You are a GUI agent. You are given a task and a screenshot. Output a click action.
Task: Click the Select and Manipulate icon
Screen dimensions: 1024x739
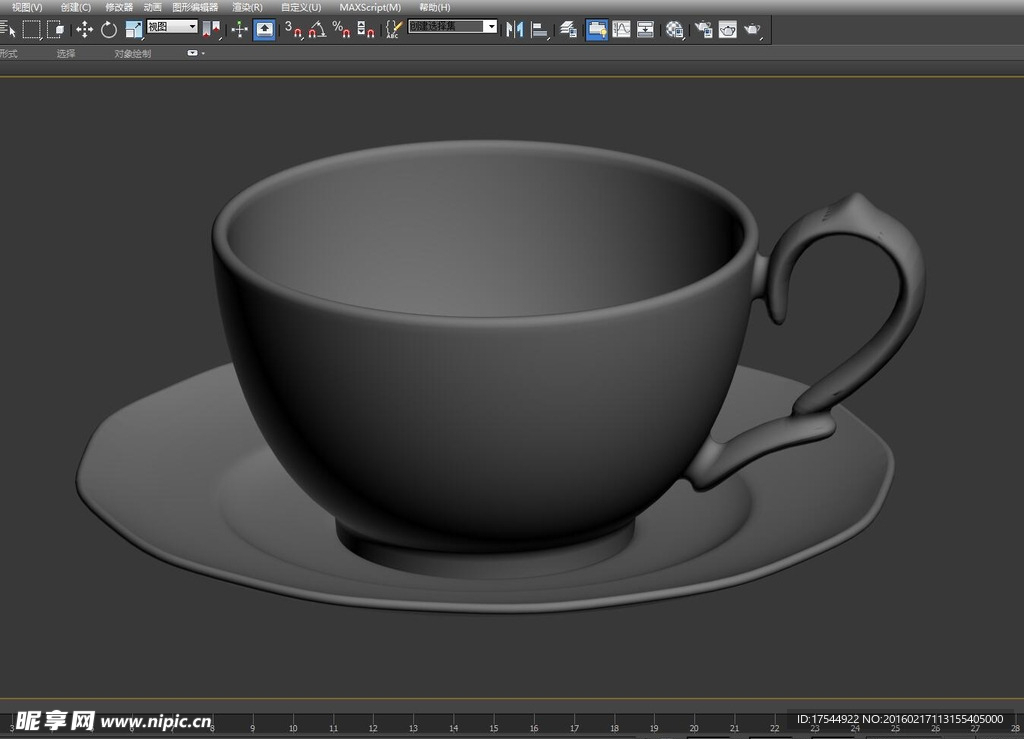click(239, 29)
